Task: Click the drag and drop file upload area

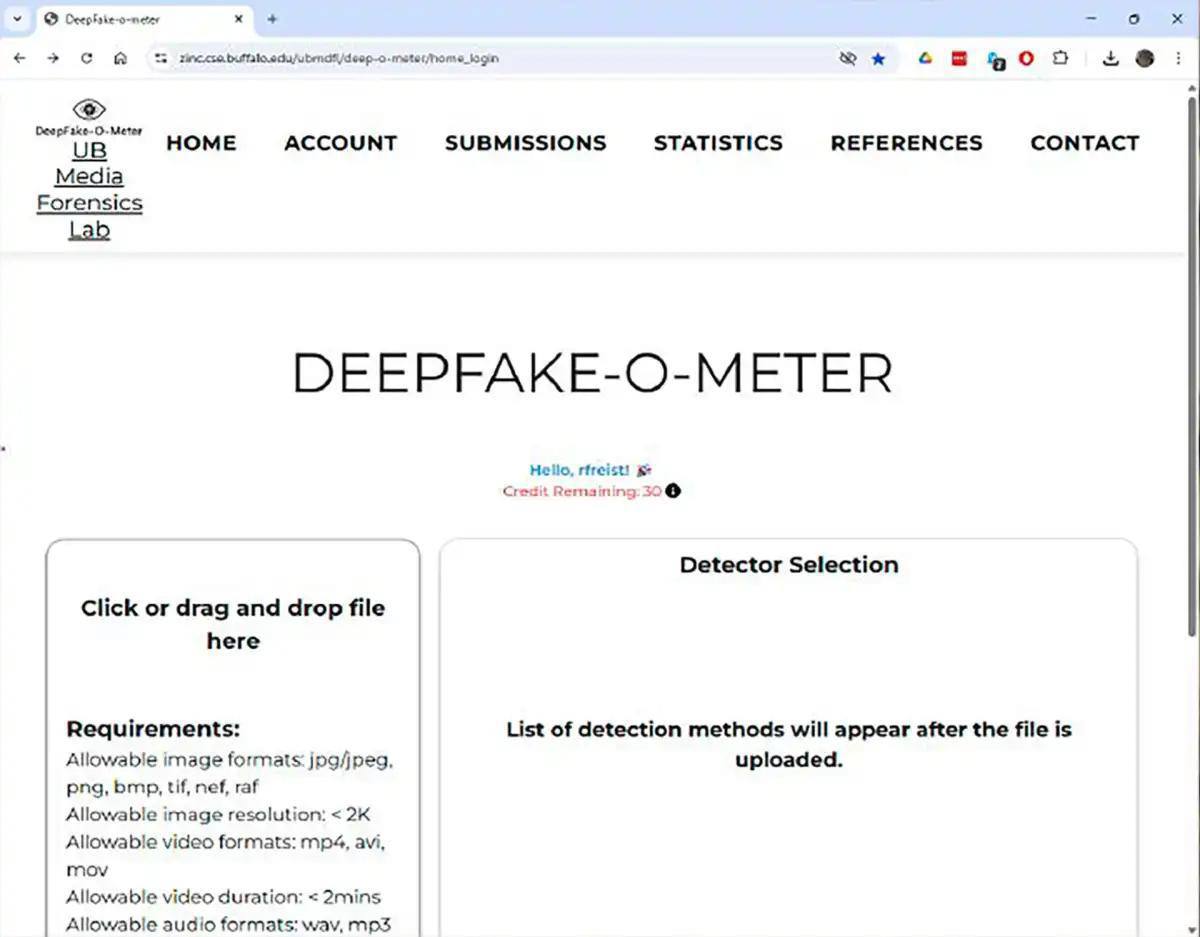Action: tap(233, 624)
